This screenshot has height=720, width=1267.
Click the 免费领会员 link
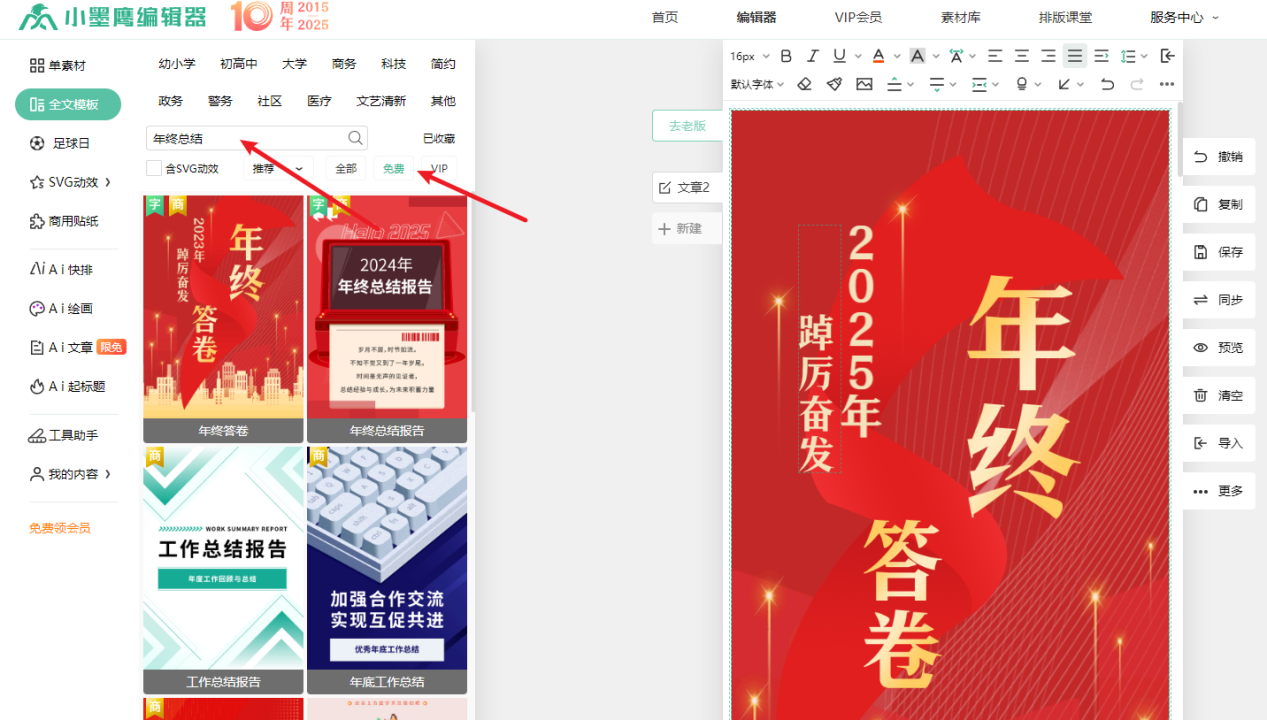[60, 528]
